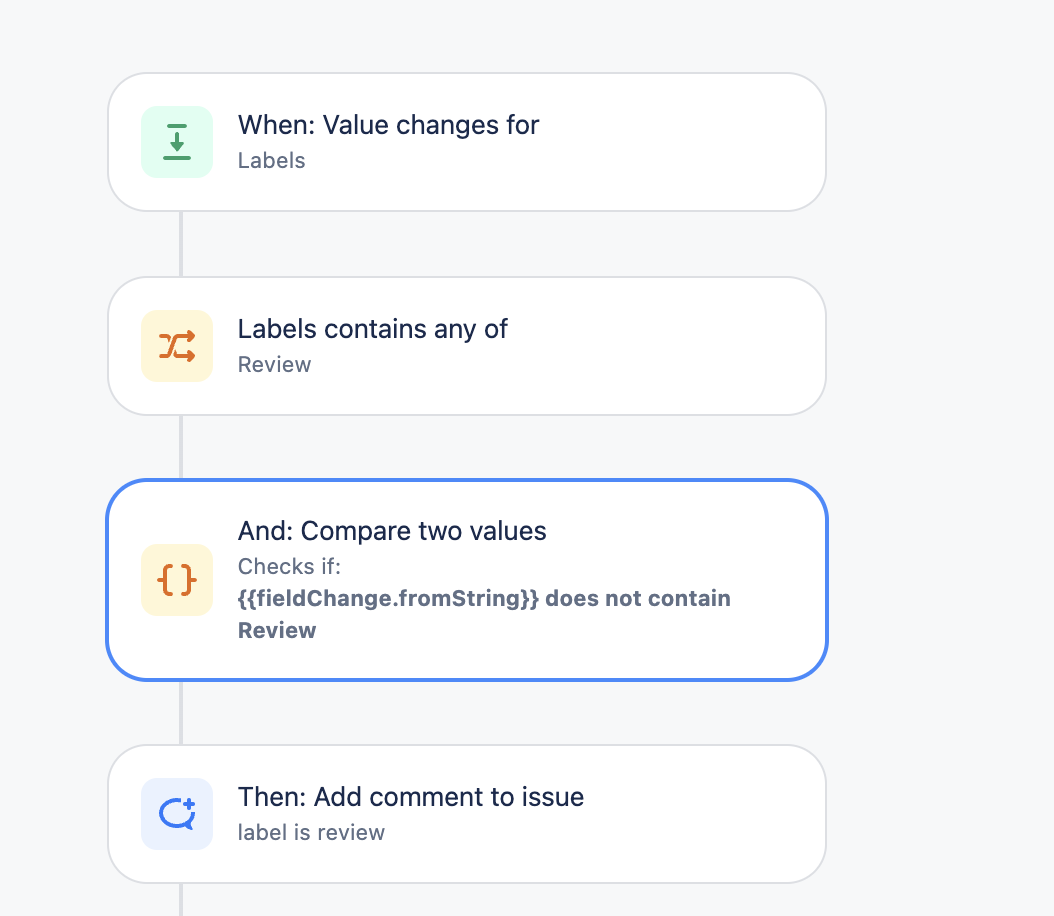Click the connector line between trigger and condition
This screenshot has width=1054, height=916.
point(180,245)
